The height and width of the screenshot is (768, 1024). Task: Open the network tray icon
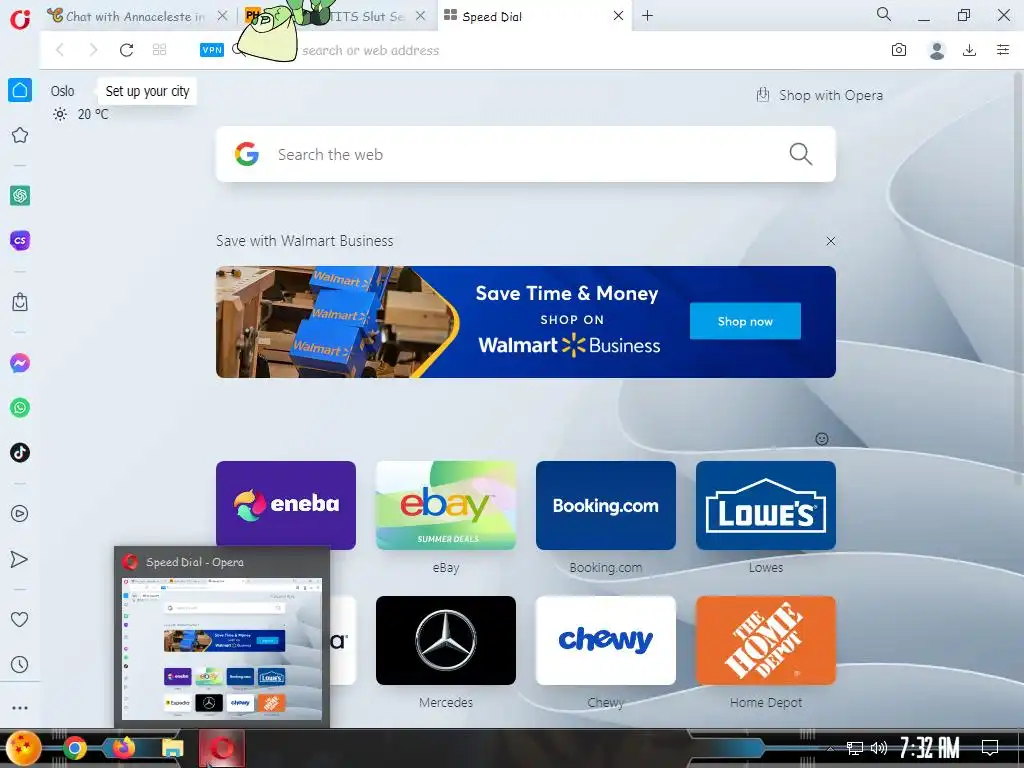855,748
